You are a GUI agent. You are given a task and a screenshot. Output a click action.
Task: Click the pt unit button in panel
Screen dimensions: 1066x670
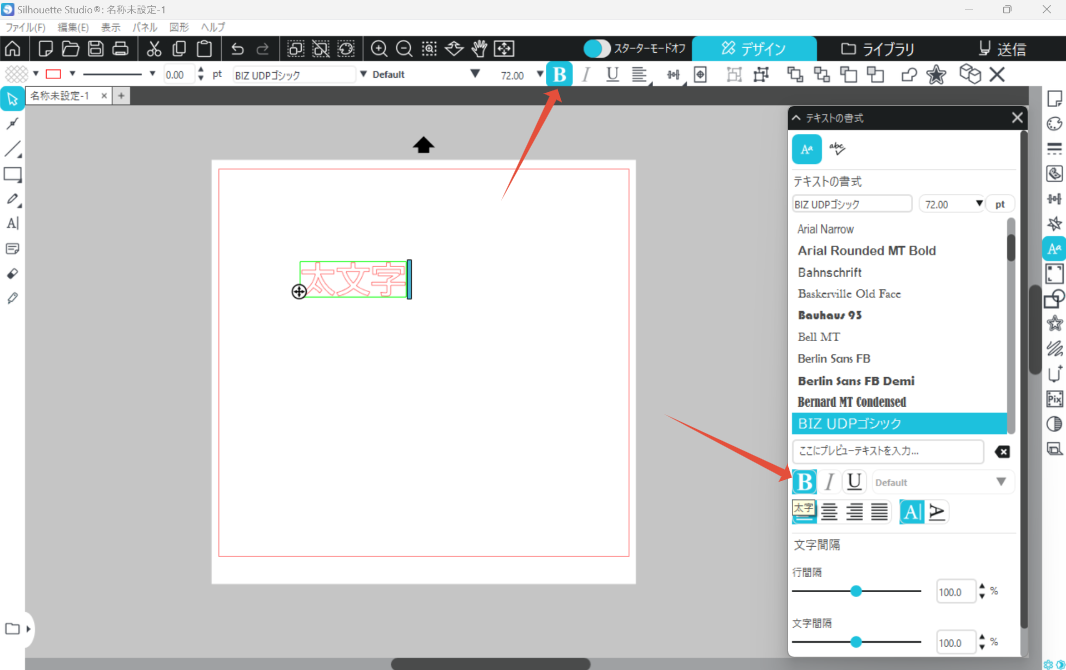1000,204
